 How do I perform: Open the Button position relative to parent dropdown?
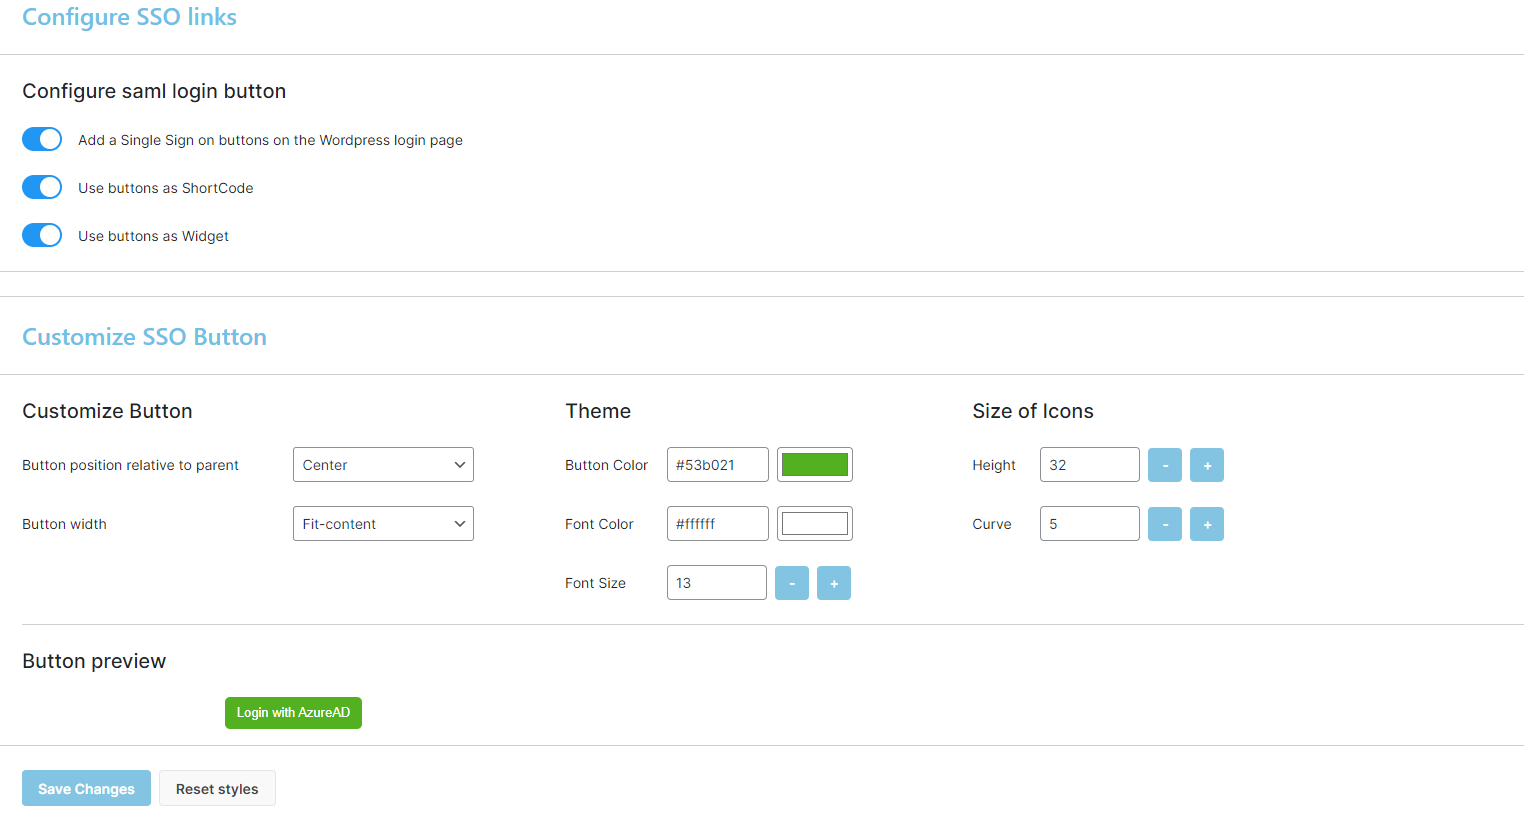[x=383, y=464]
